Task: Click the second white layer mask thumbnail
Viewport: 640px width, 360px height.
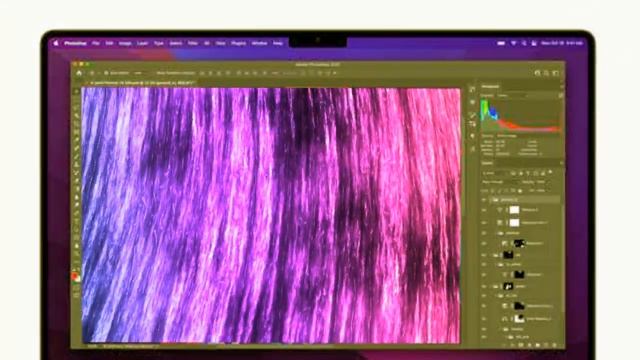Action: tap(514, 223)
